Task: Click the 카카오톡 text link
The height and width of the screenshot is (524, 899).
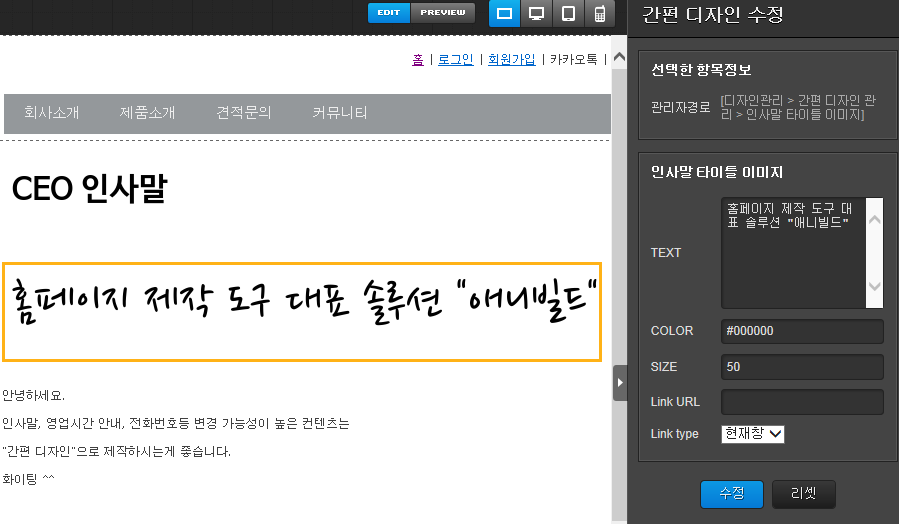Action: coord(574,59)
